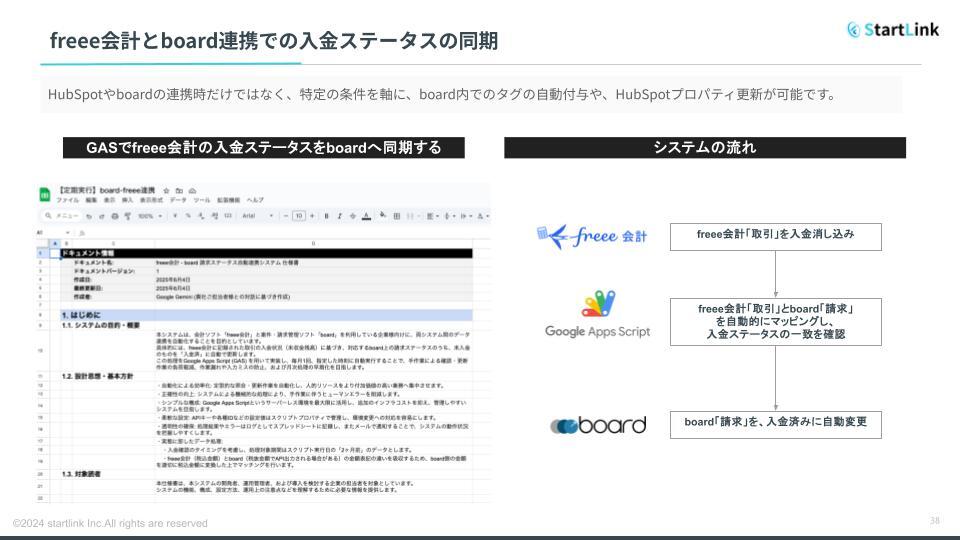
Task: Click the move-to-folder icon beside the title
Action: (179, 191)
